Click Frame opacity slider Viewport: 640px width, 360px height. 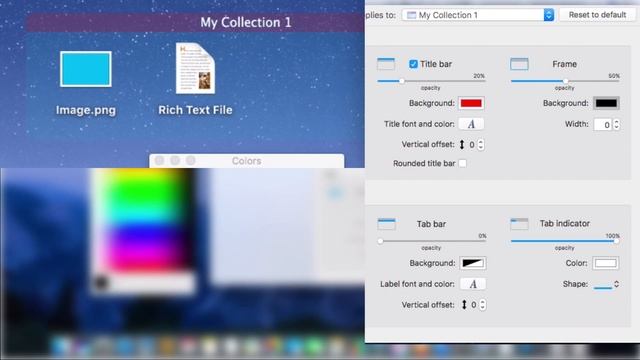(565, 81)
